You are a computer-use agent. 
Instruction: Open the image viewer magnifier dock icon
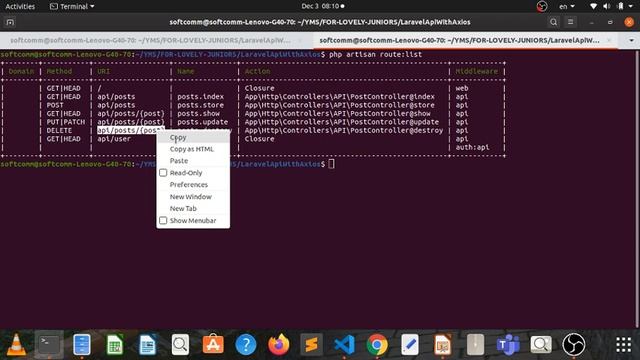(x=541, y=345)
